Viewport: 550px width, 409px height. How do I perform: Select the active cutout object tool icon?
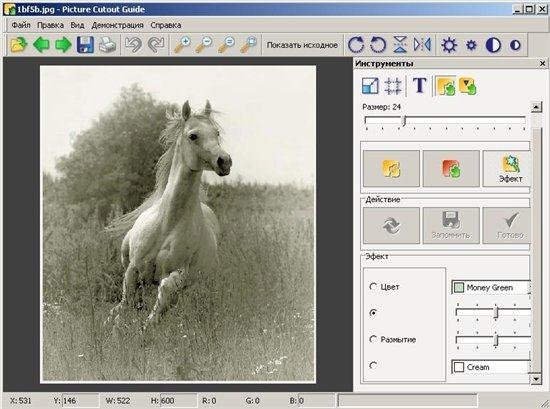[x=446, y=86]
